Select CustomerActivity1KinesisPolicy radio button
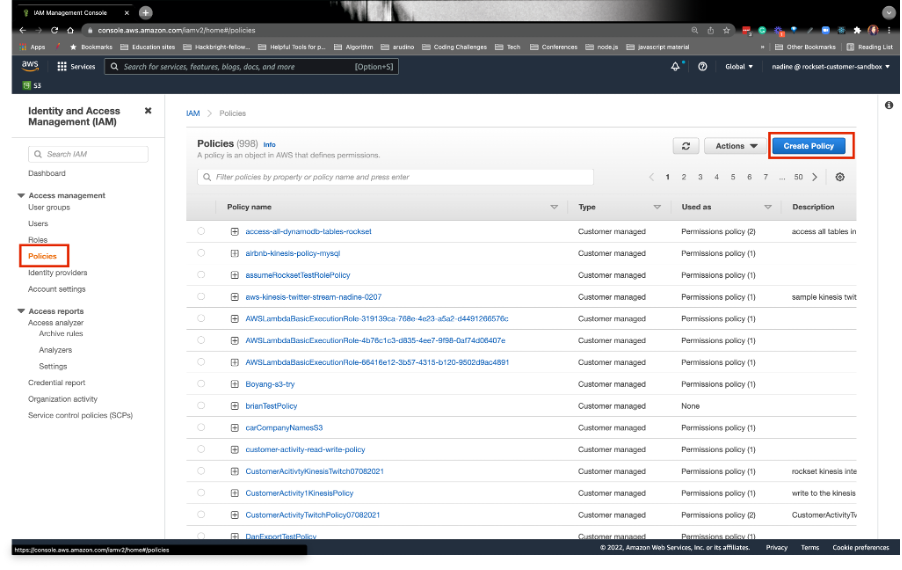Screen dimensions: 902x570 (201, 493)
